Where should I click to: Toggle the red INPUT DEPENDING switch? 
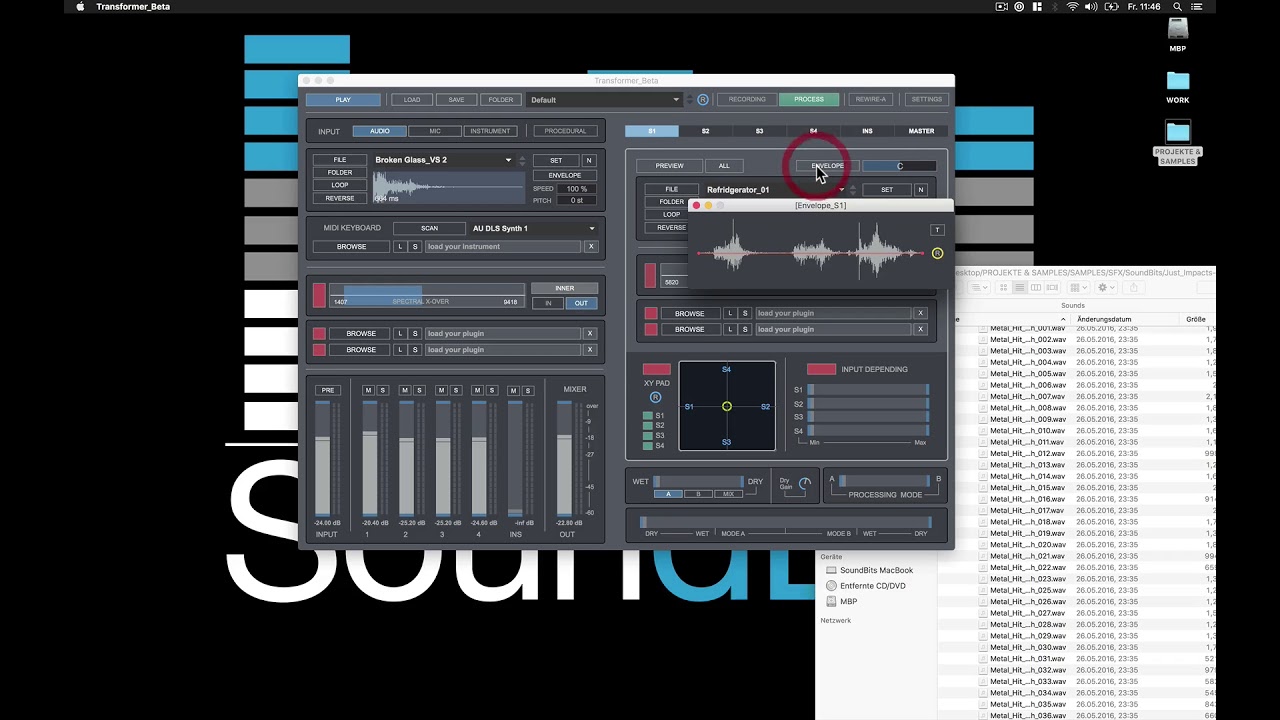821,369
